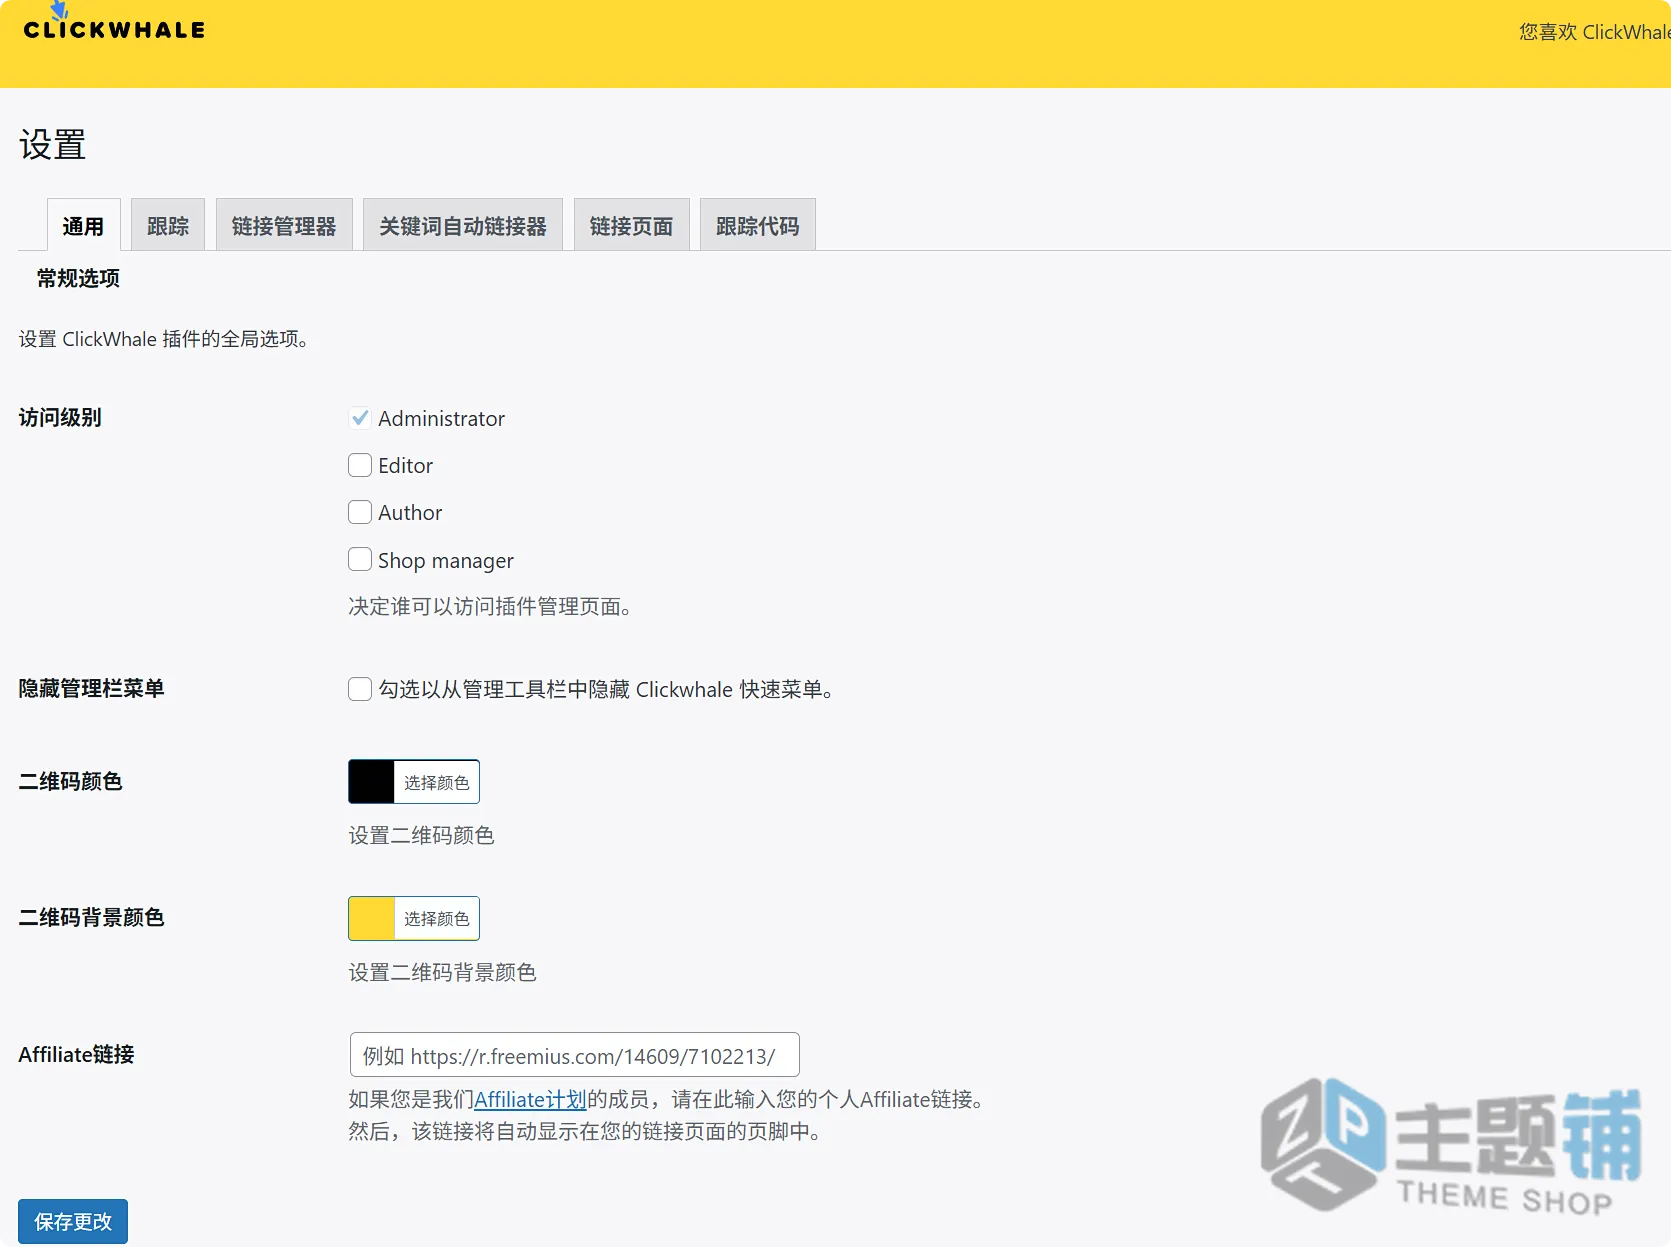Click the 访问级别 label
1671x1247 pixels.
click(x=60, y=417)
